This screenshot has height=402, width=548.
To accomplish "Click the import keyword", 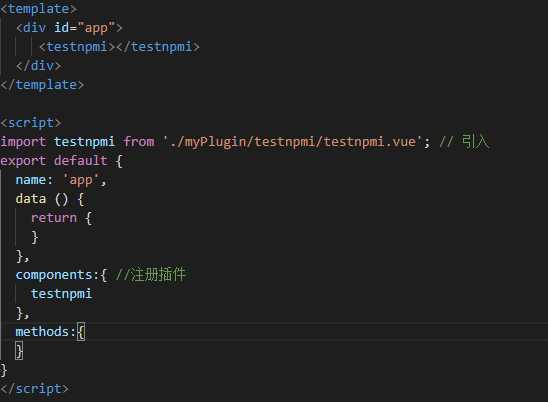I will [x=23, y=142].
